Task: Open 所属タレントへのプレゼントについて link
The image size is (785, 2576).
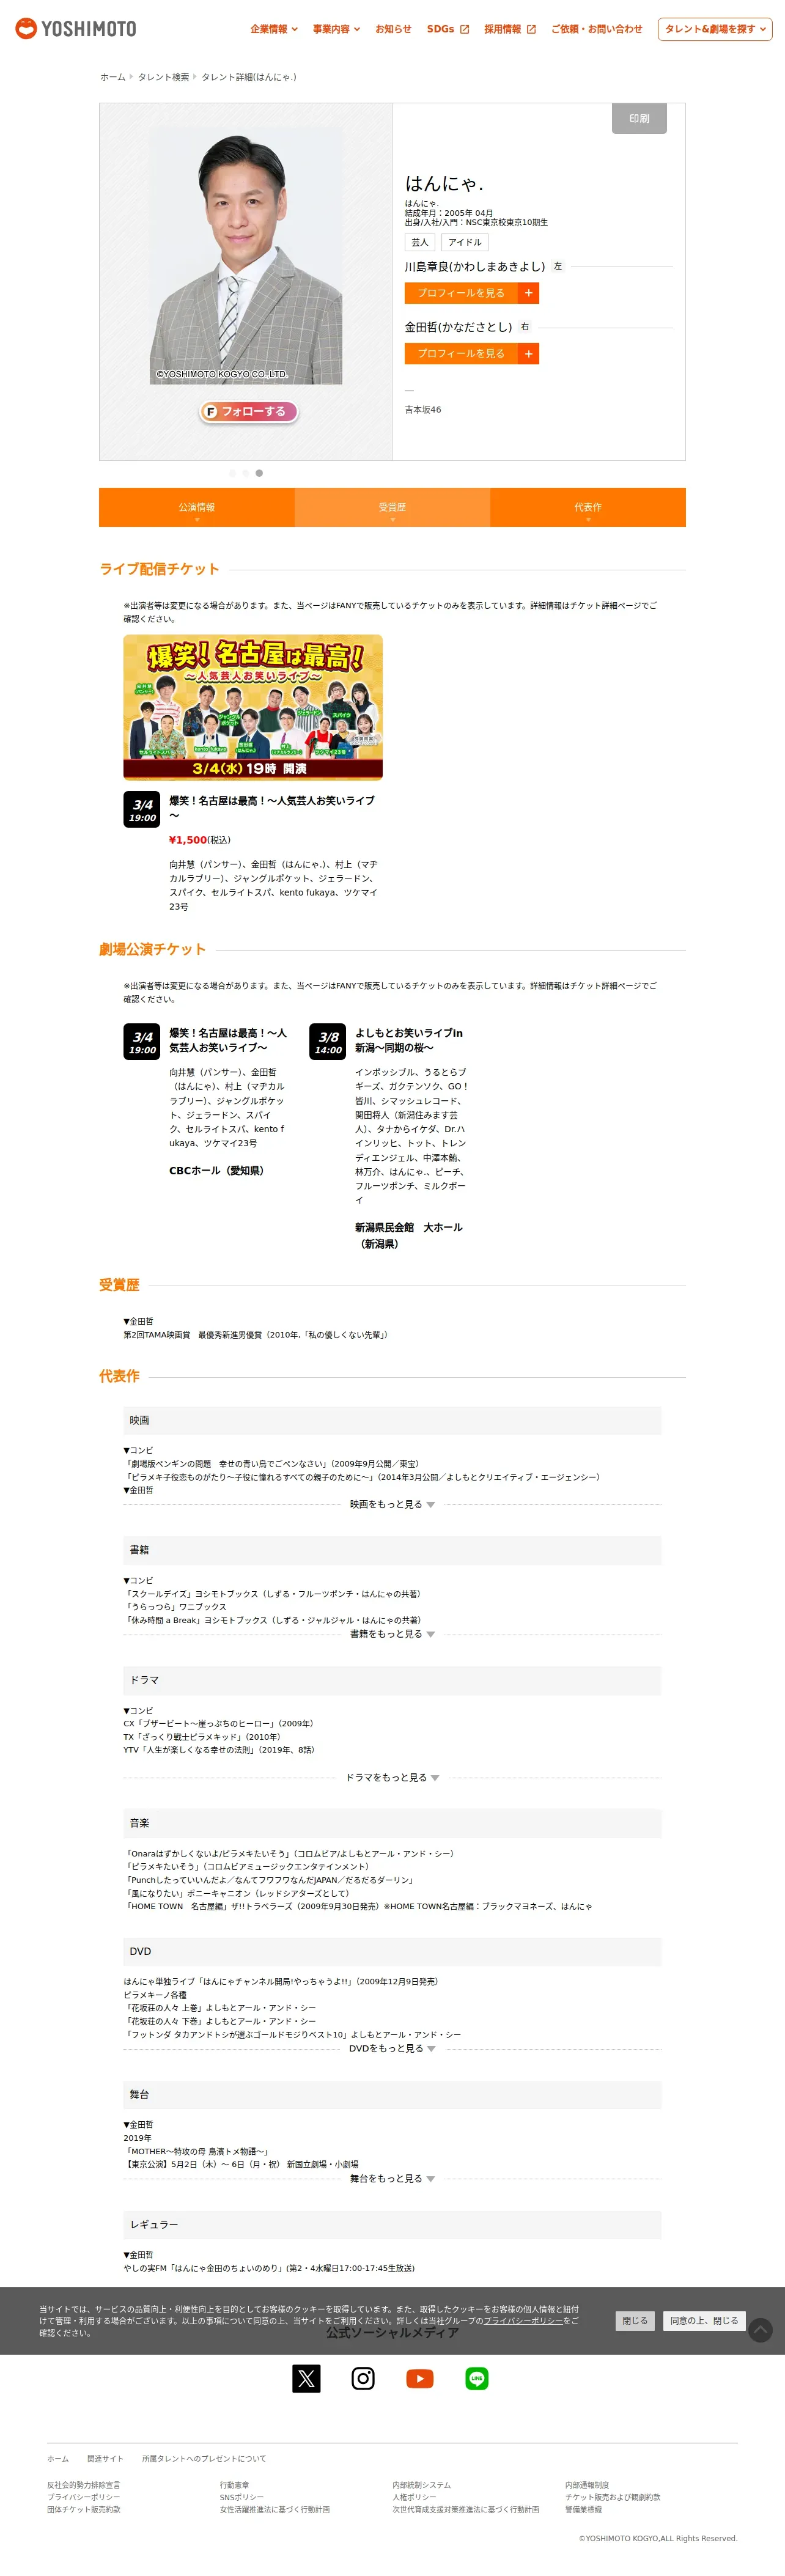Action: click(x=204, y=2459)
